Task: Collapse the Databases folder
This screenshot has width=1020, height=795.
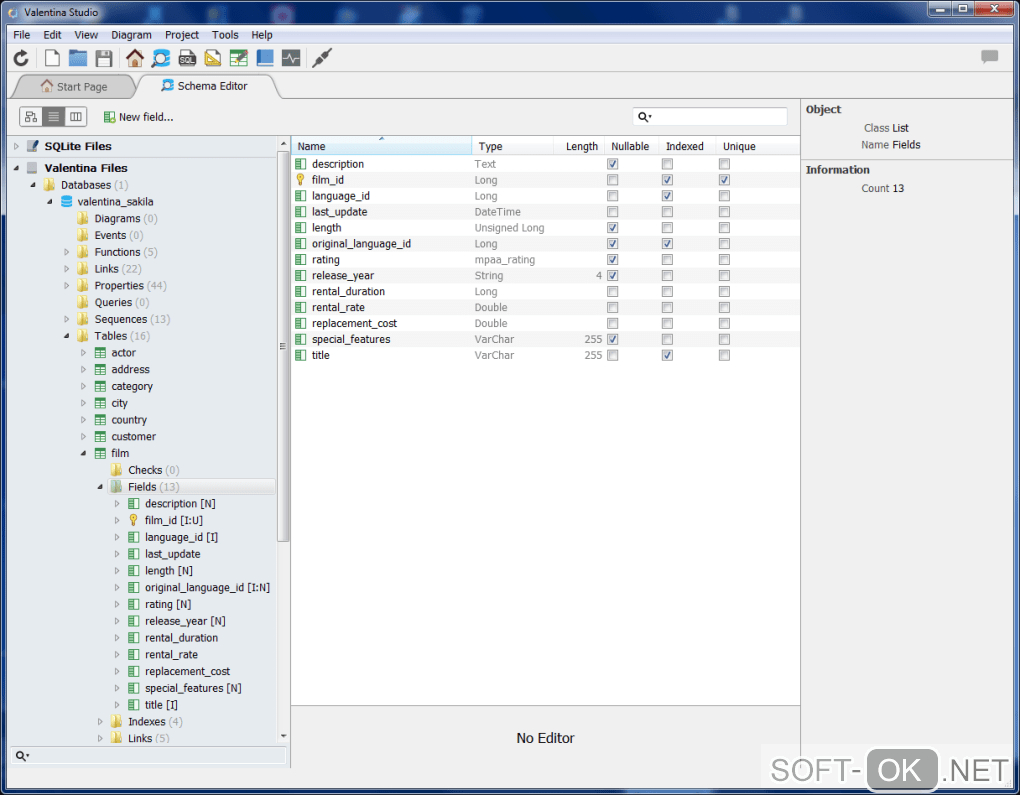Action: [33, 185]
